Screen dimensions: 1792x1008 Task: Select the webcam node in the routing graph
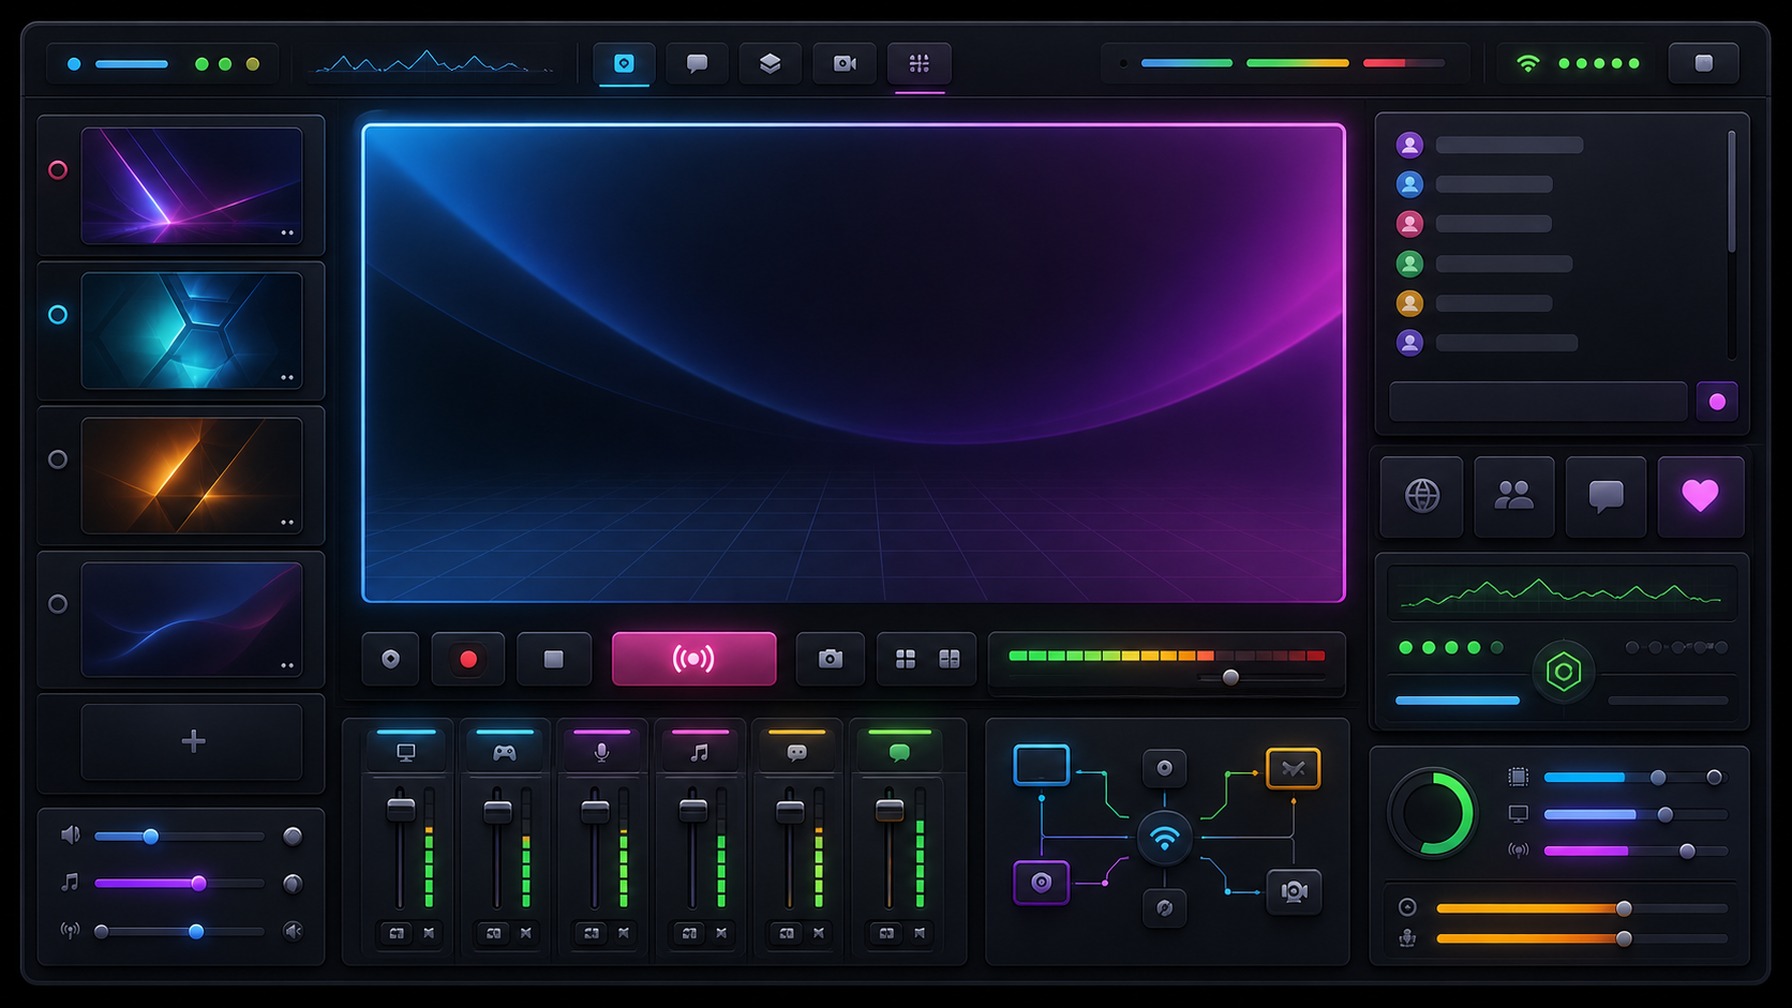click(1294, 891)
